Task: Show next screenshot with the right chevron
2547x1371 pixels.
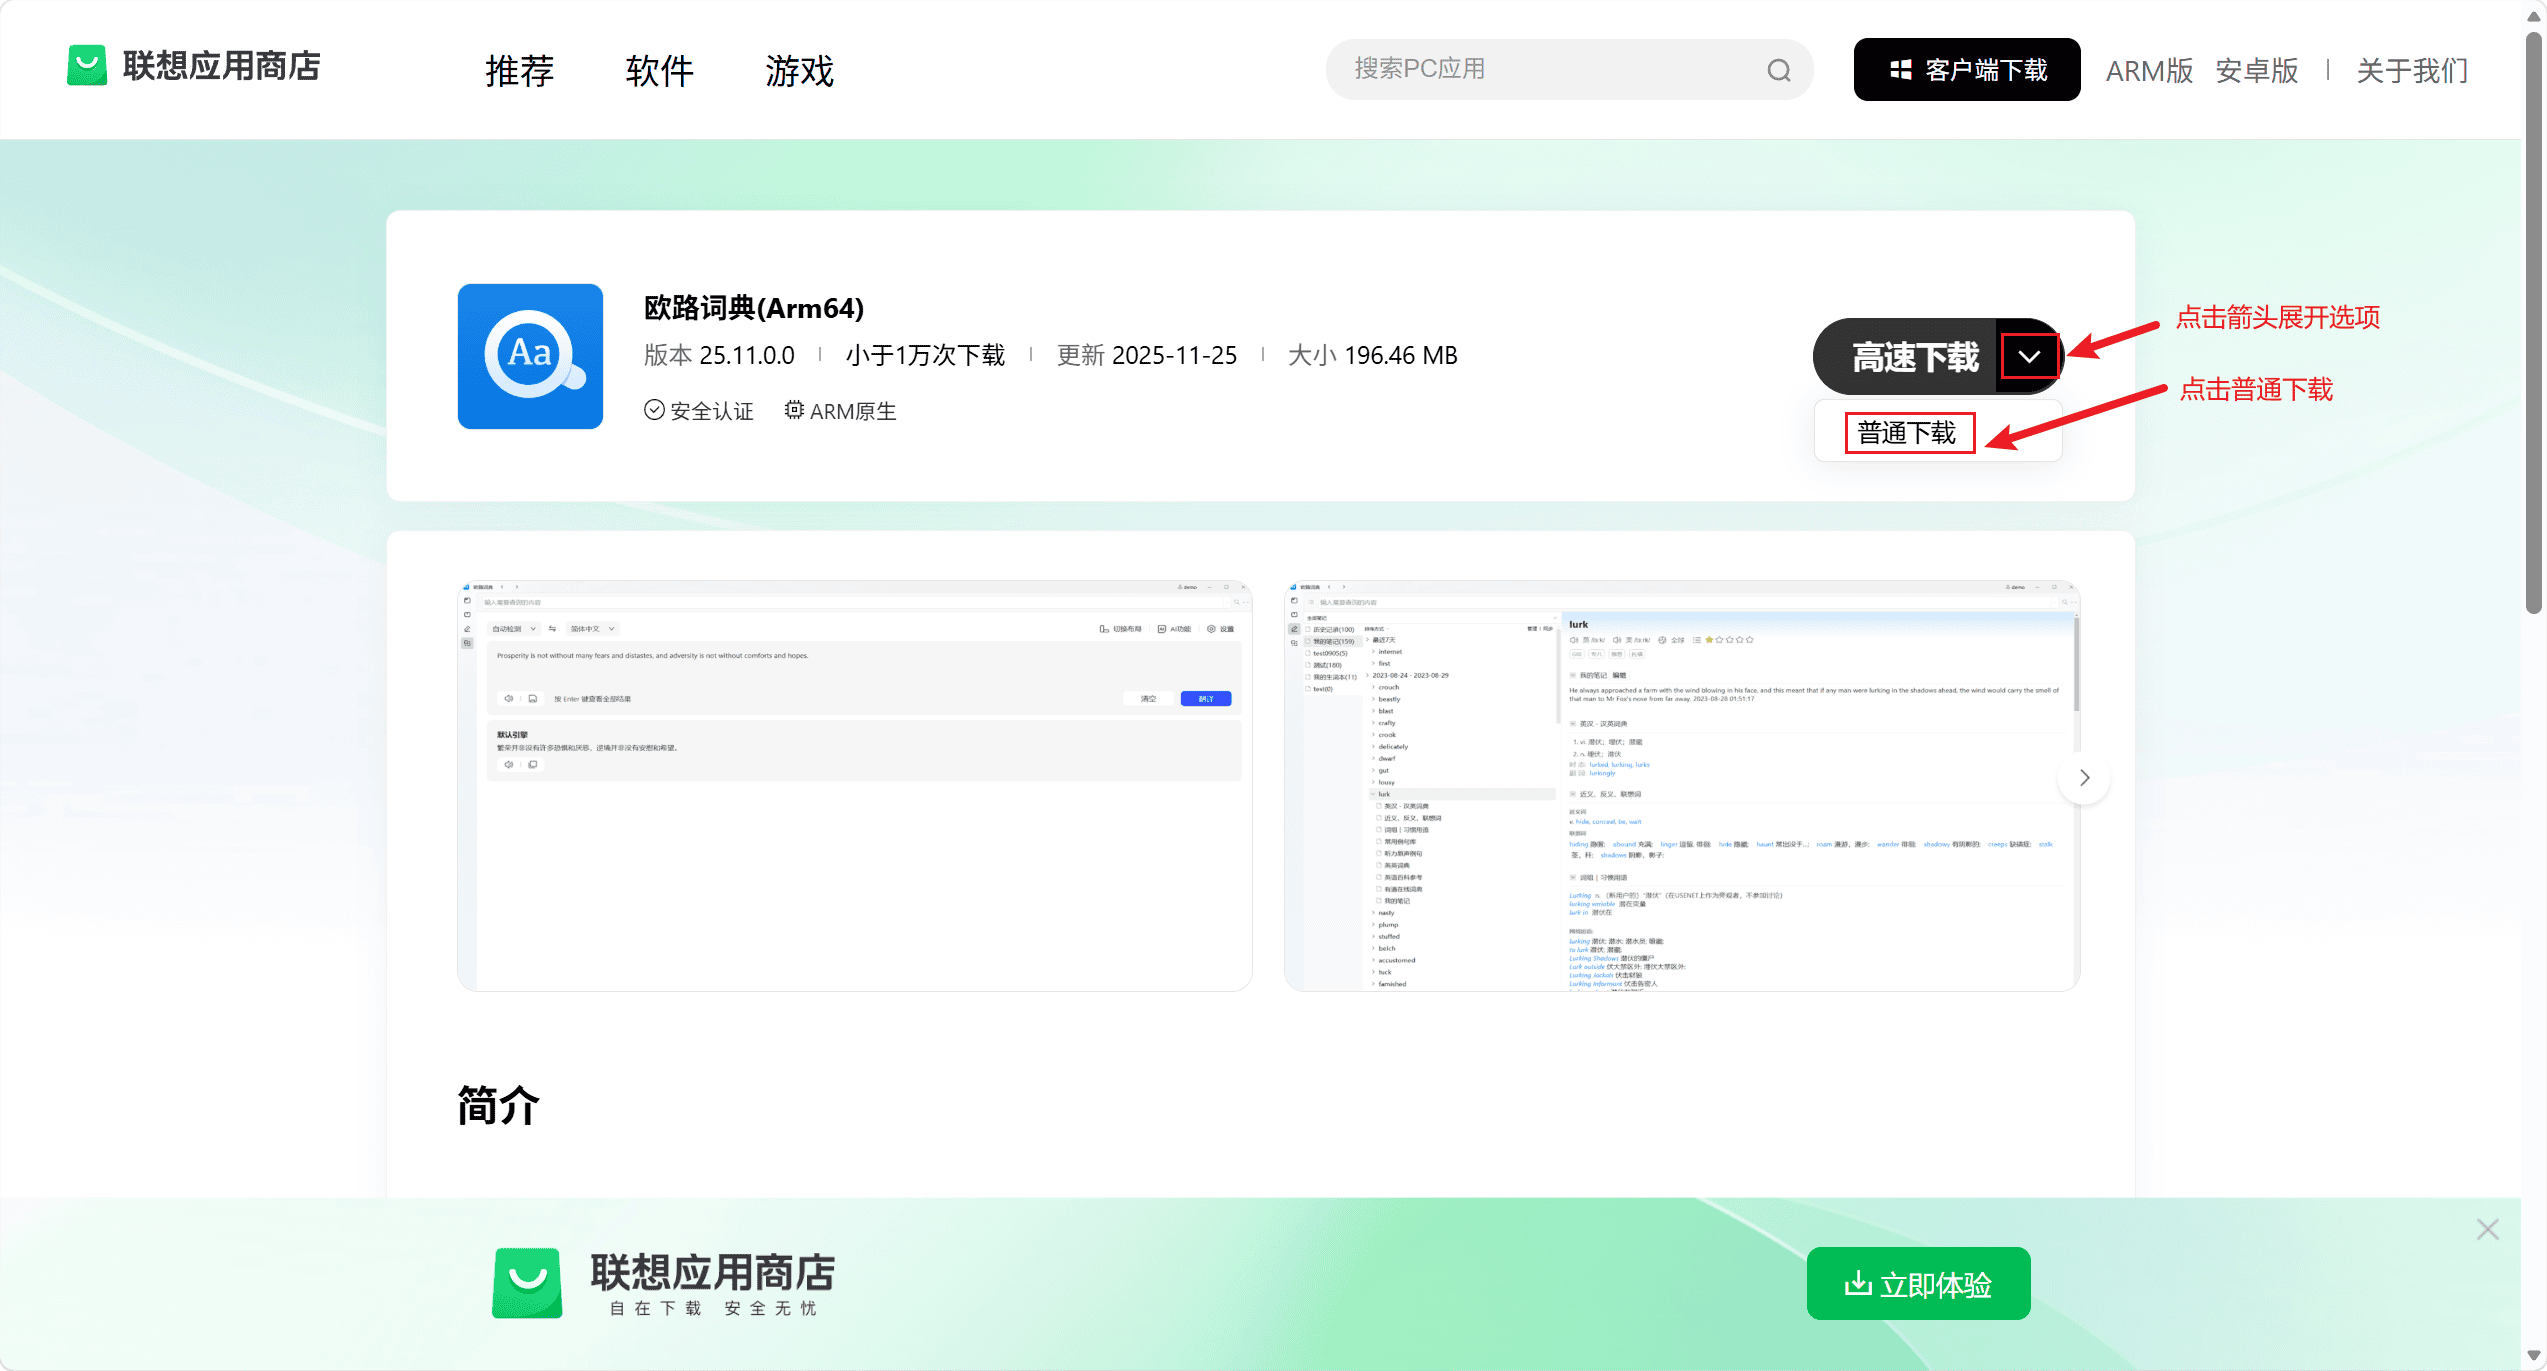Action: pos(2084,778)
